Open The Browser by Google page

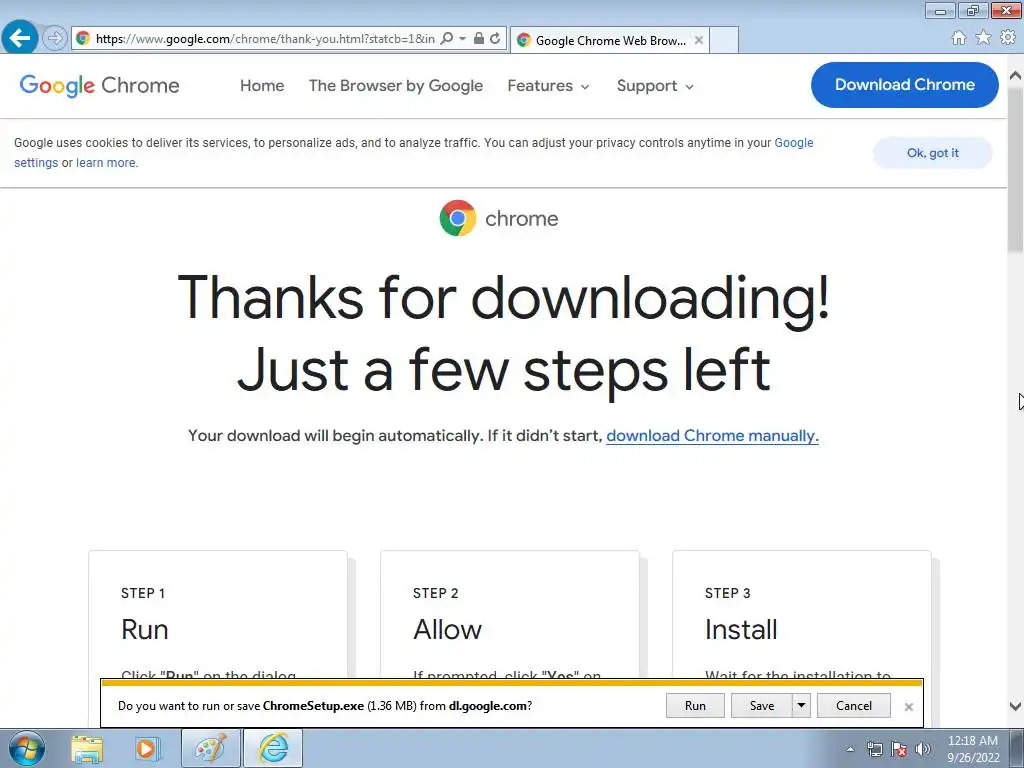[396, 86]
